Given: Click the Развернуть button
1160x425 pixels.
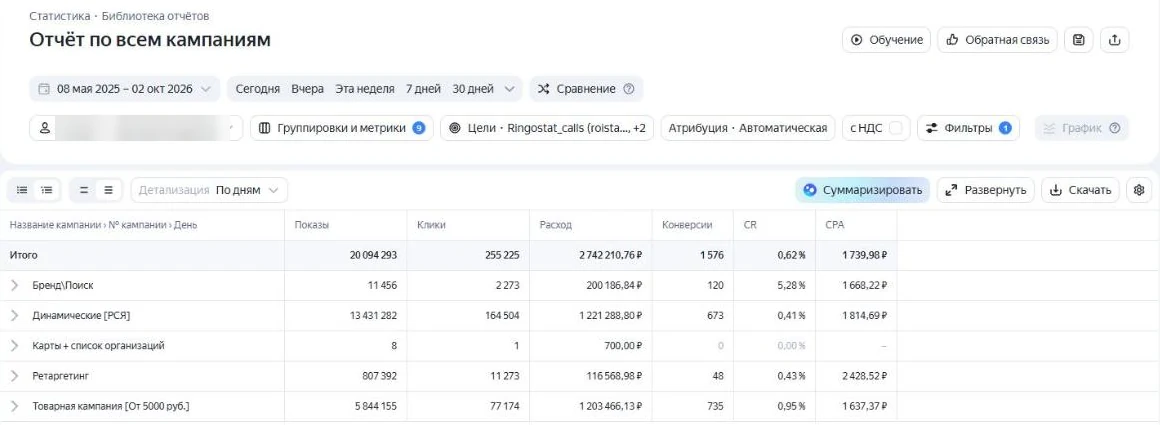Looking at the screenshot, I should click(x=986, y=190).
